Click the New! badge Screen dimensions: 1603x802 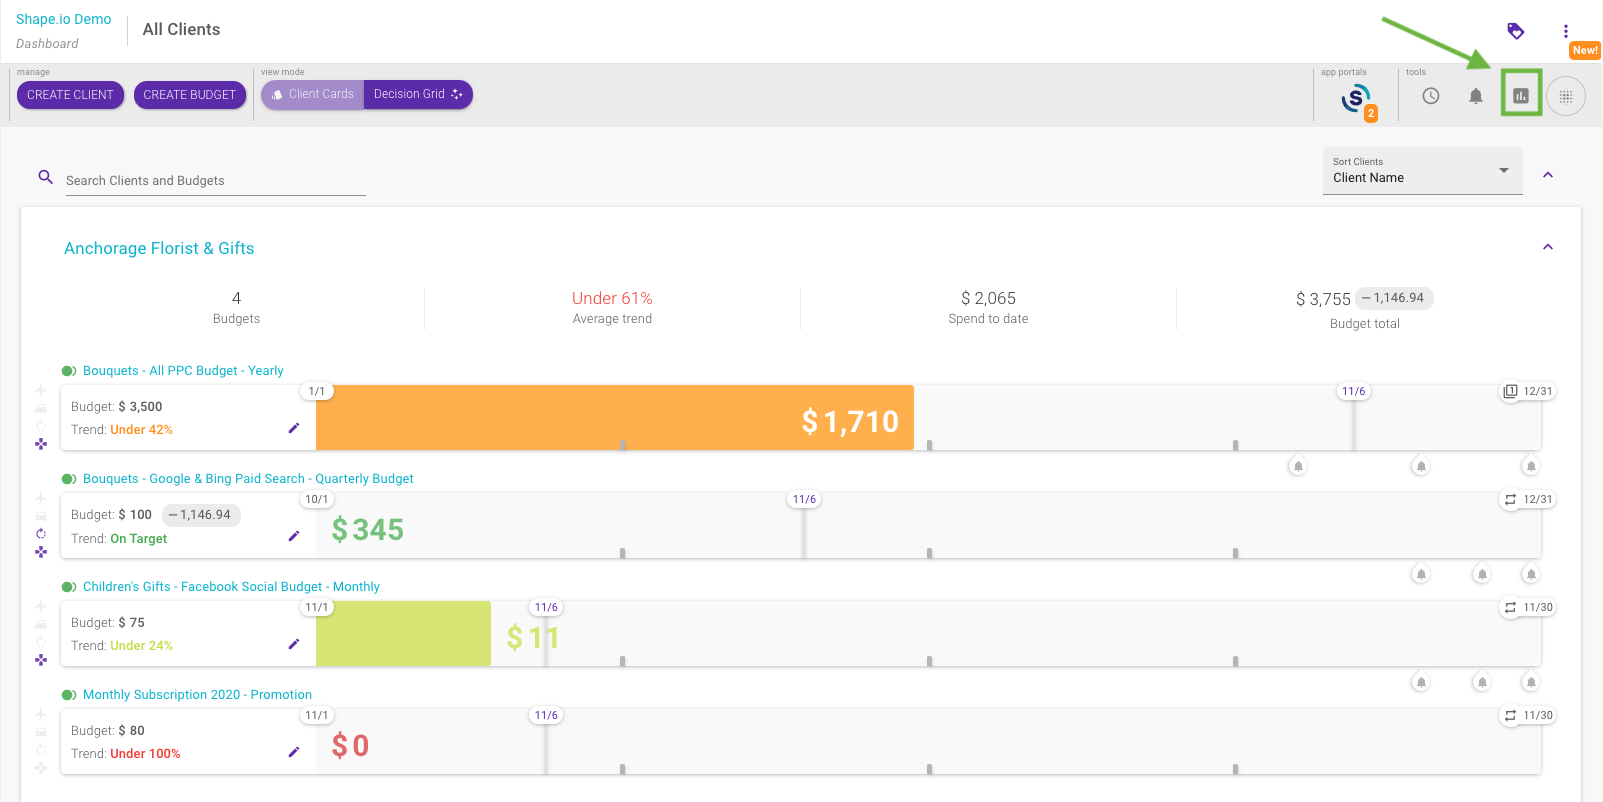[1585, 50]
